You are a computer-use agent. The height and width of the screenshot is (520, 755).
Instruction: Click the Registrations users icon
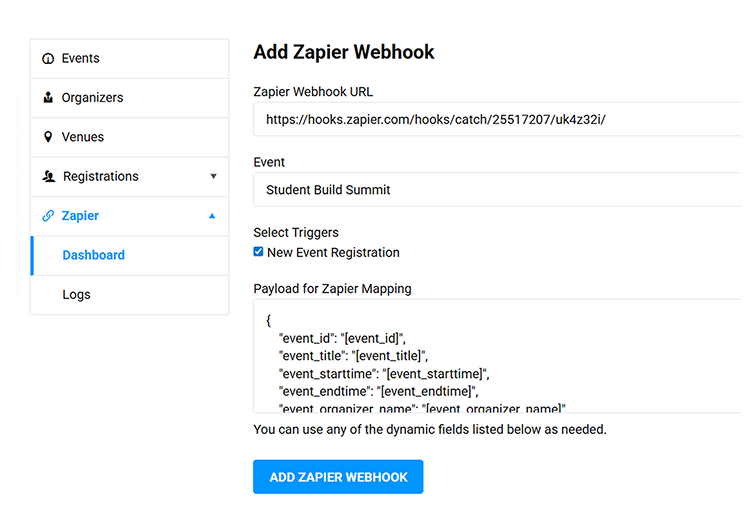click(x=49, y=176)
